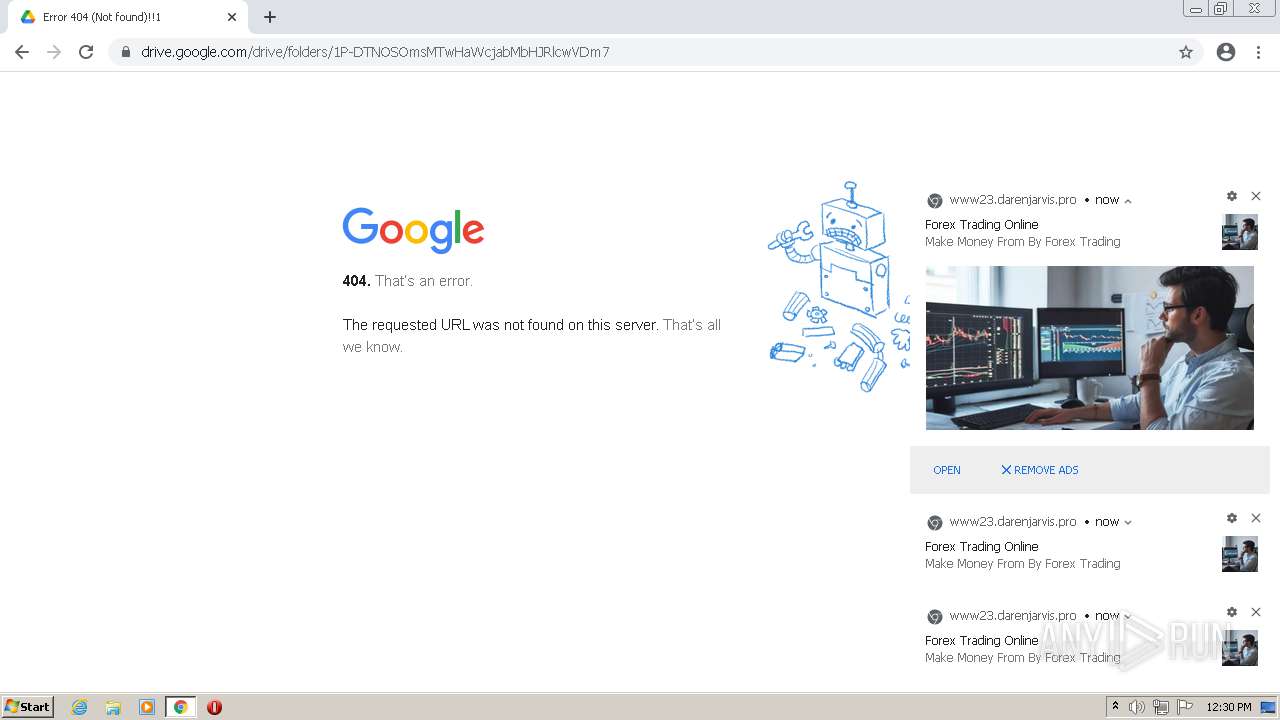Open settings gear of the third notification

point(1232,612)
